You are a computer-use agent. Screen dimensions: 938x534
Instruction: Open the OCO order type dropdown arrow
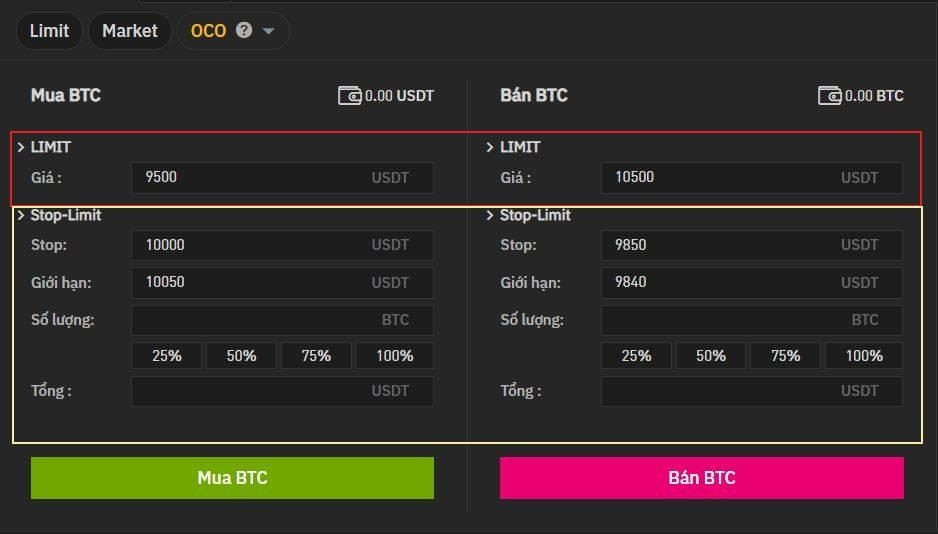pyautogui.click(x=269, y=31)
